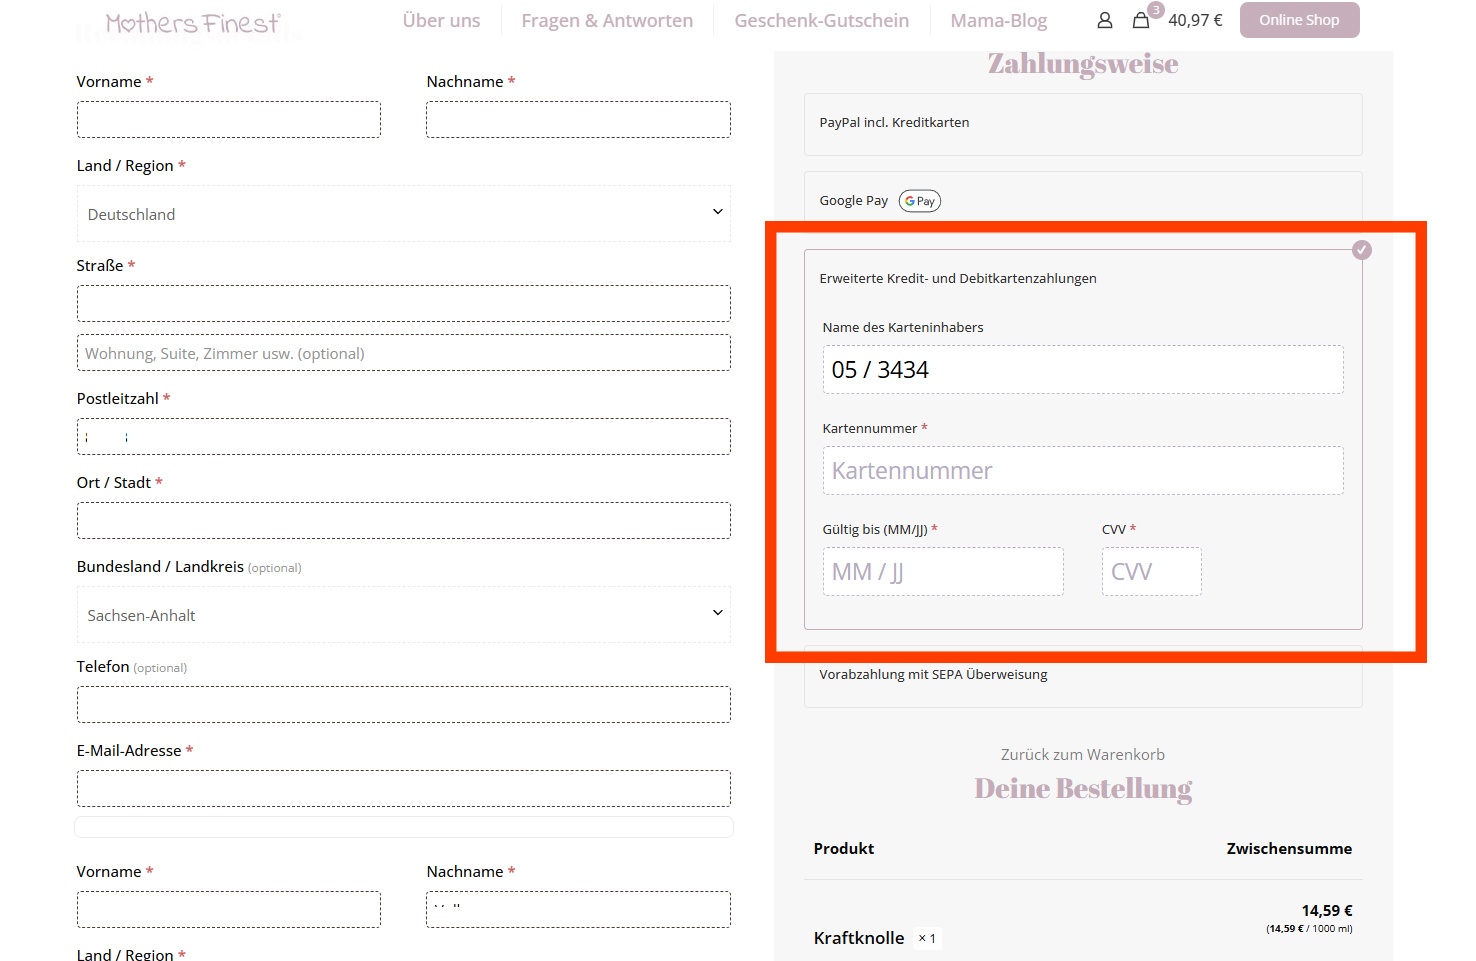The width and height of the screenshot is (1476, 961).
Task: Open the shopping cart icon
Action: (1140, 20)
